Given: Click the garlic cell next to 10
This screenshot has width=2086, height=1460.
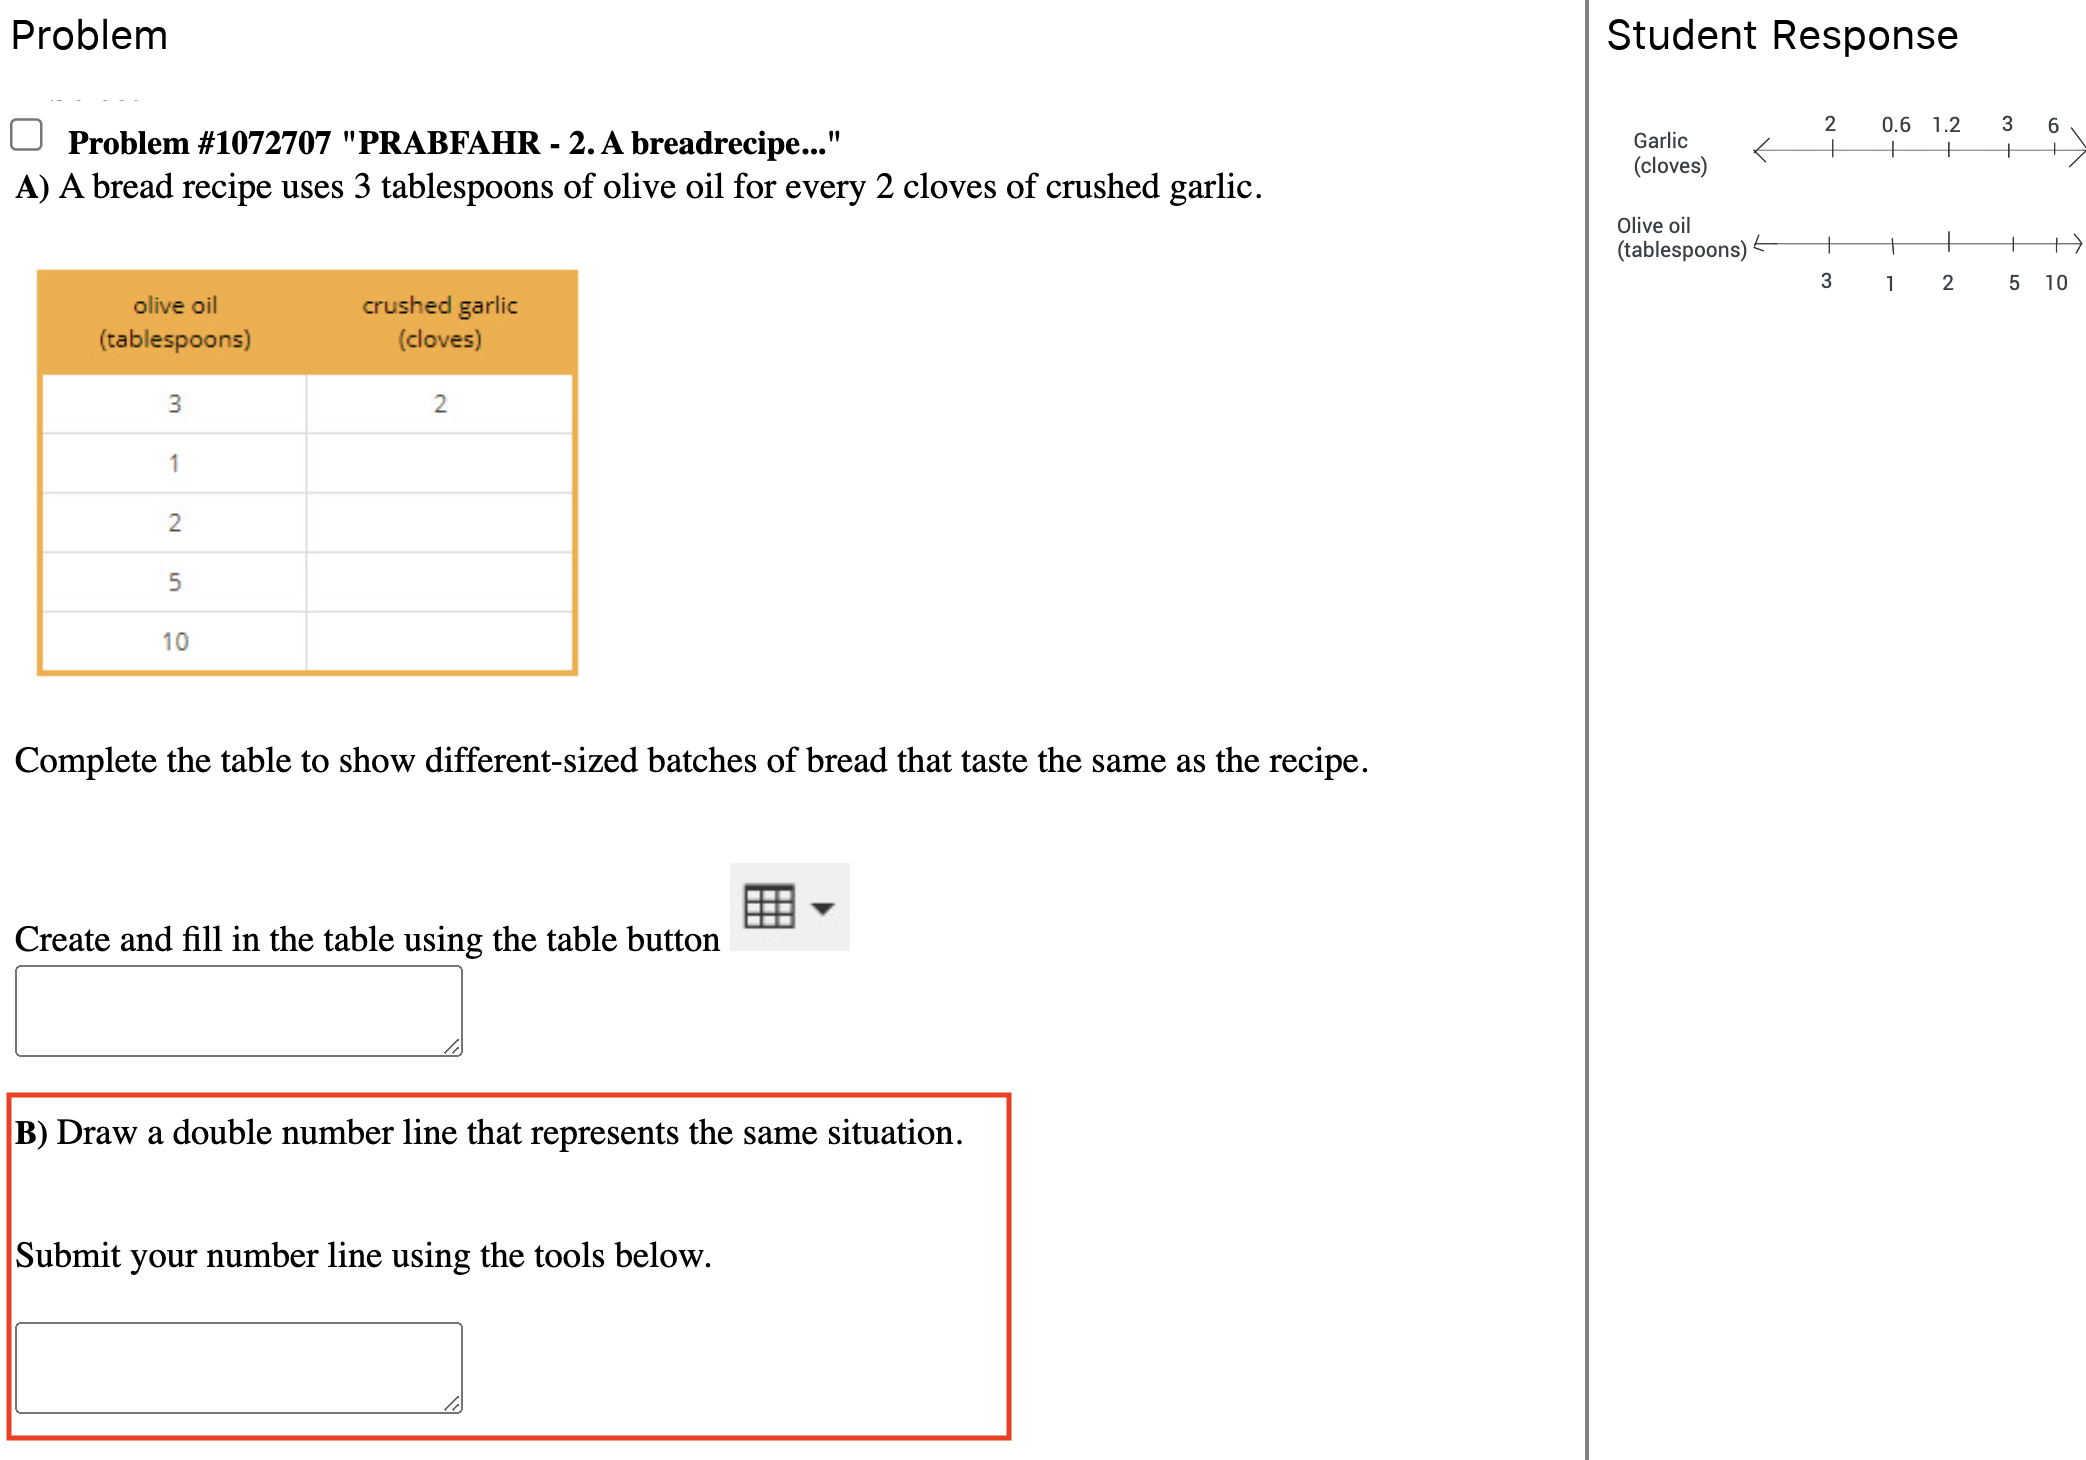Looking at the screenshot, I should coord(439,641).
